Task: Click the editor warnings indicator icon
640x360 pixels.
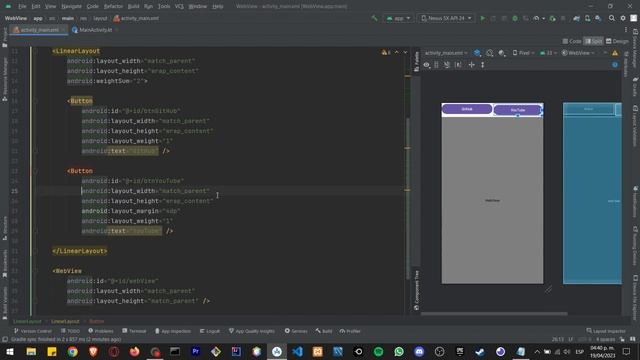Action: tap(386, 52)
